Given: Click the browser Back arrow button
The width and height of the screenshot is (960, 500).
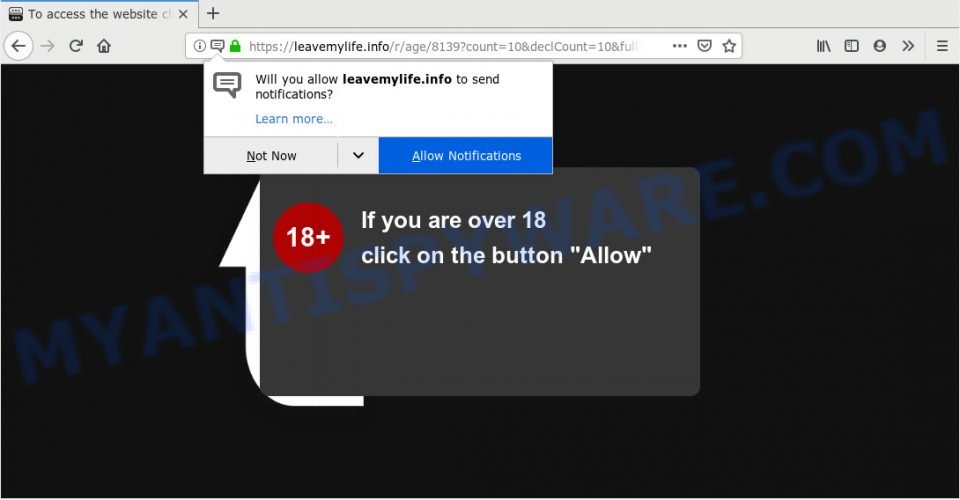Looking at the screenshot, I should [19, 46].
